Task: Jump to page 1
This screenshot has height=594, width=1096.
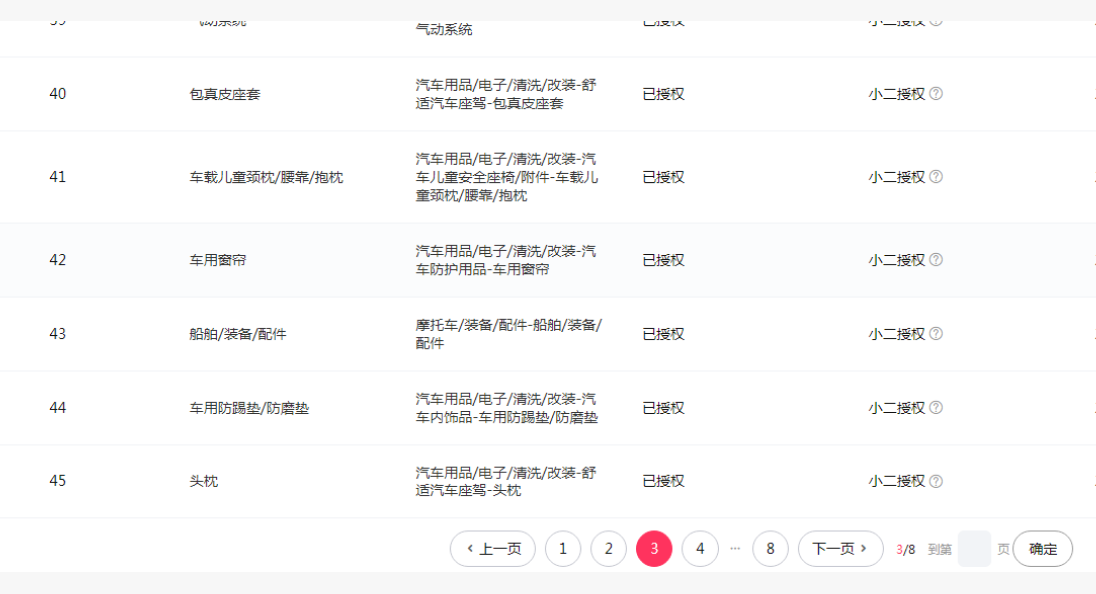Action: [x=563, y=549]
